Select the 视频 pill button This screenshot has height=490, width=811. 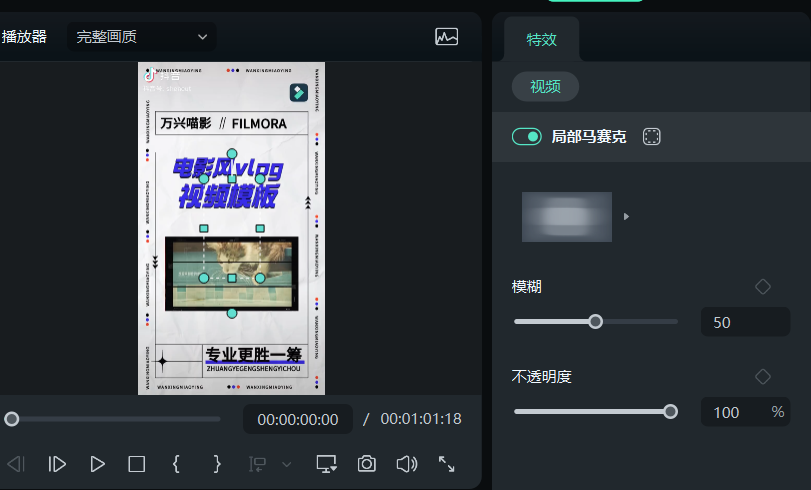[545, 86]
